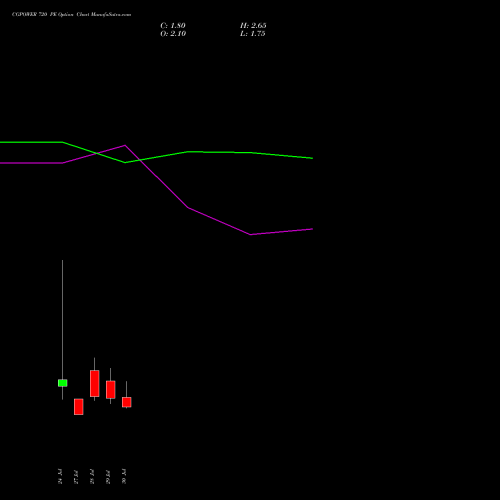
Task: Click the green indicator line
Action: click(188, 152)
